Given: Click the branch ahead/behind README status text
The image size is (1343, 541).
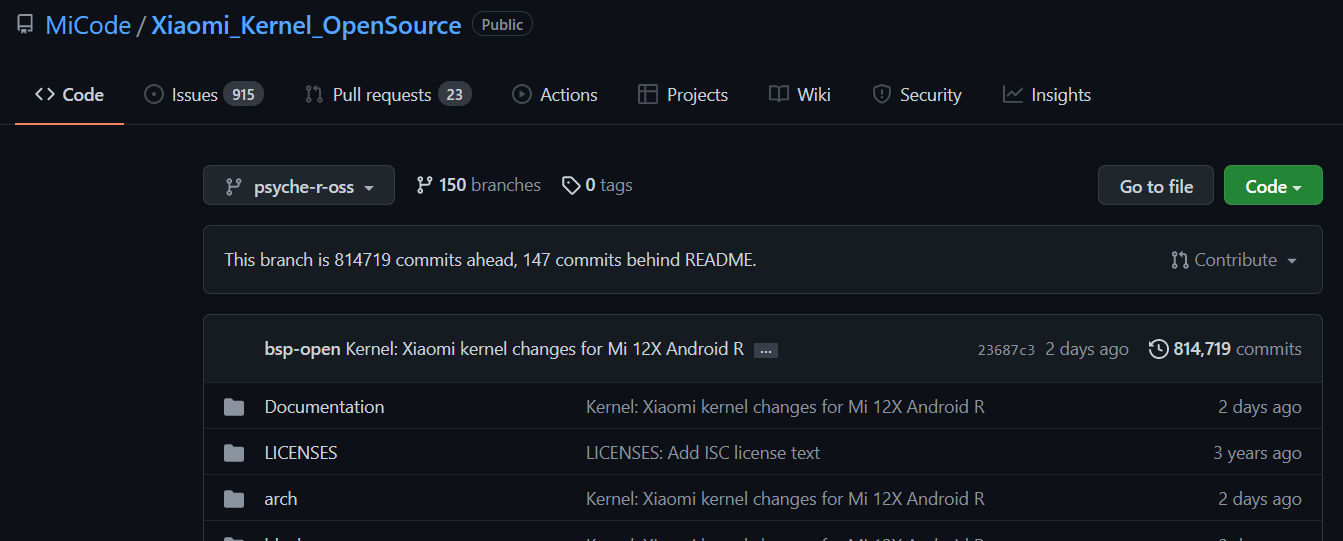Looking at the screenshot, I should coord(490,260).
